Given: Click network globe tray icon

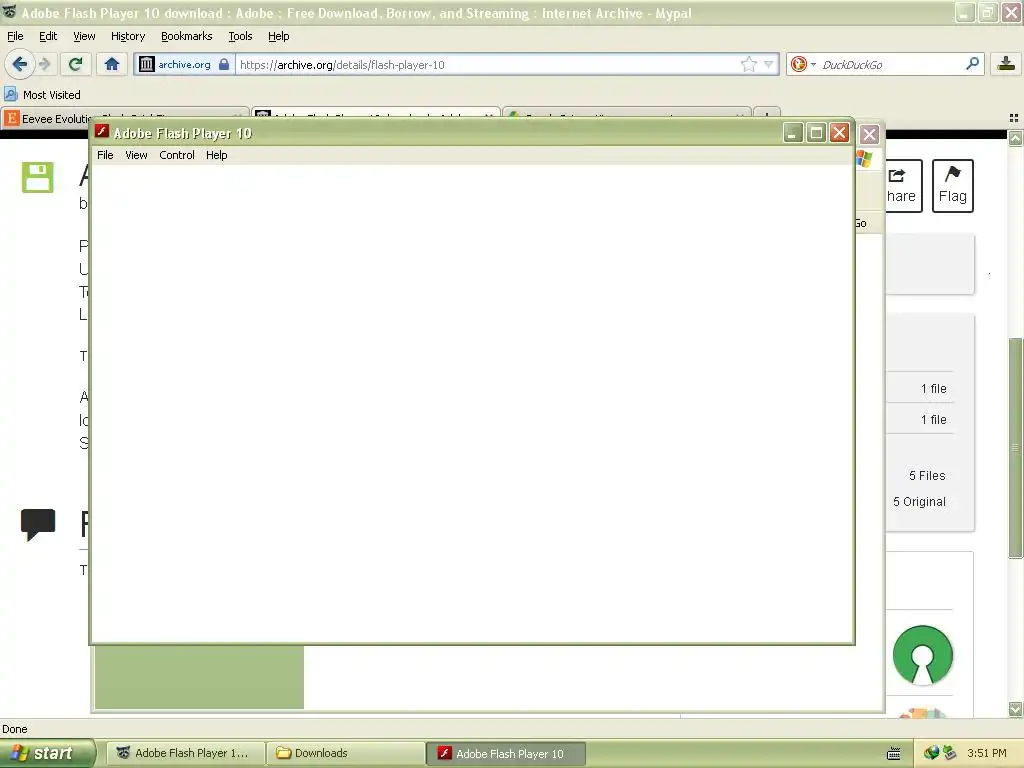Looking at the screenshot, I should pos(931,753).
